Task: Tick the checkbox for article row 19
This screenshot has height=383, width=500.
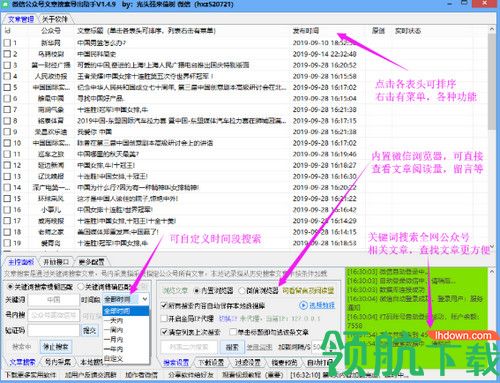Action: (x=7, y=243)
